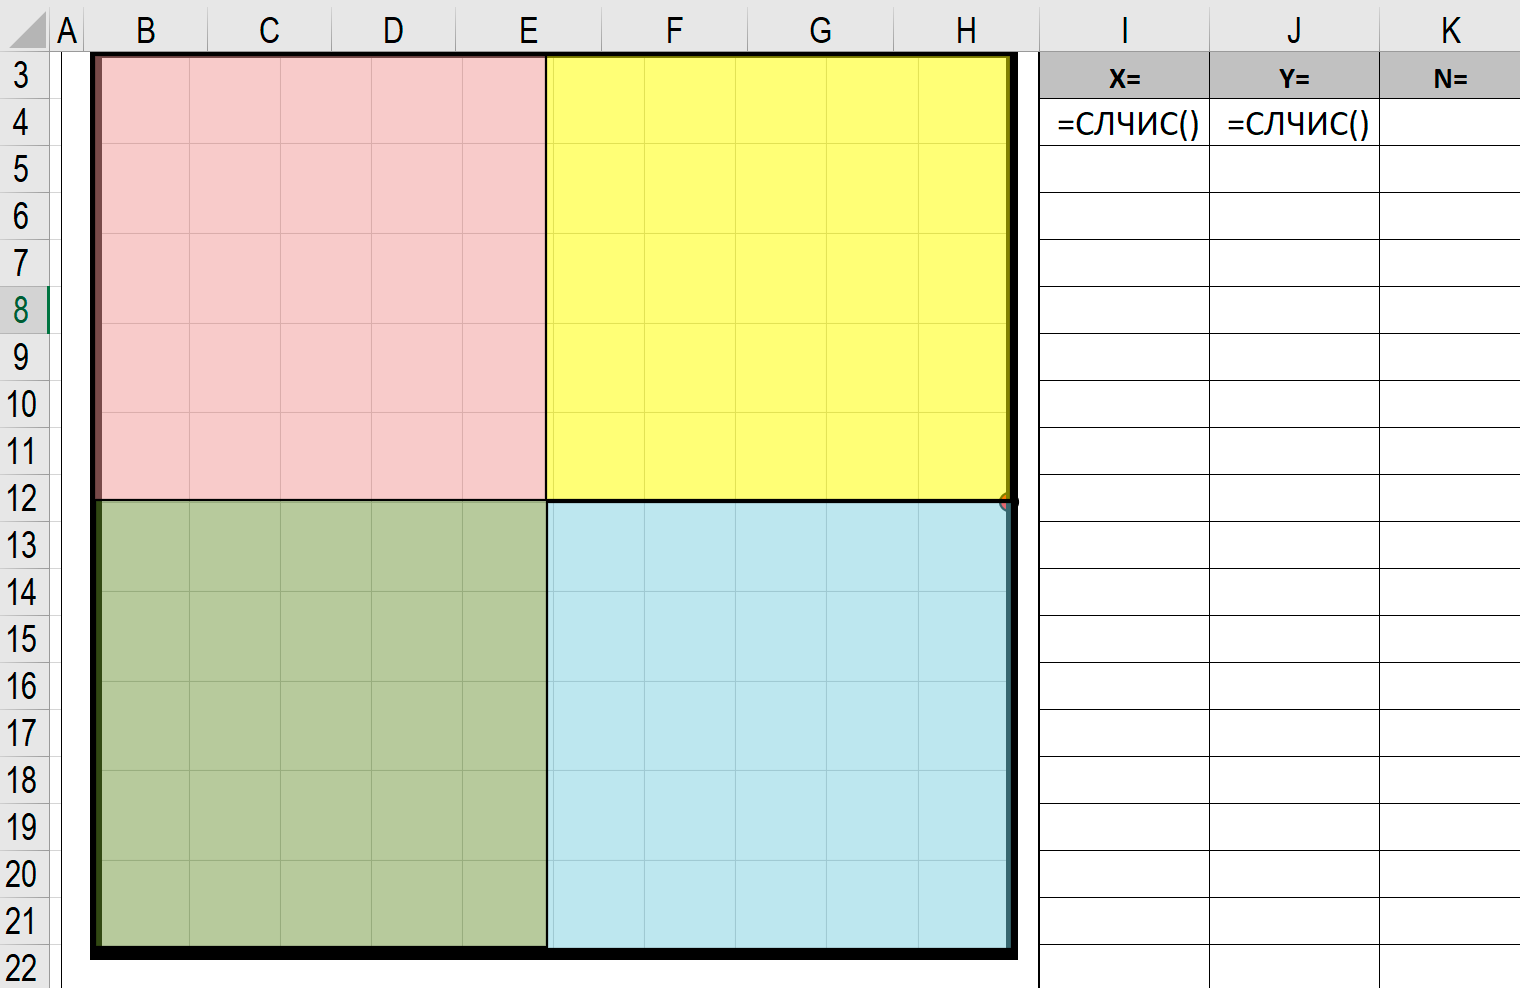The width and height of the screenshot is (1520, 988).
Task: Select column B header
Action: pyautogui.click(x=146, y=30)
